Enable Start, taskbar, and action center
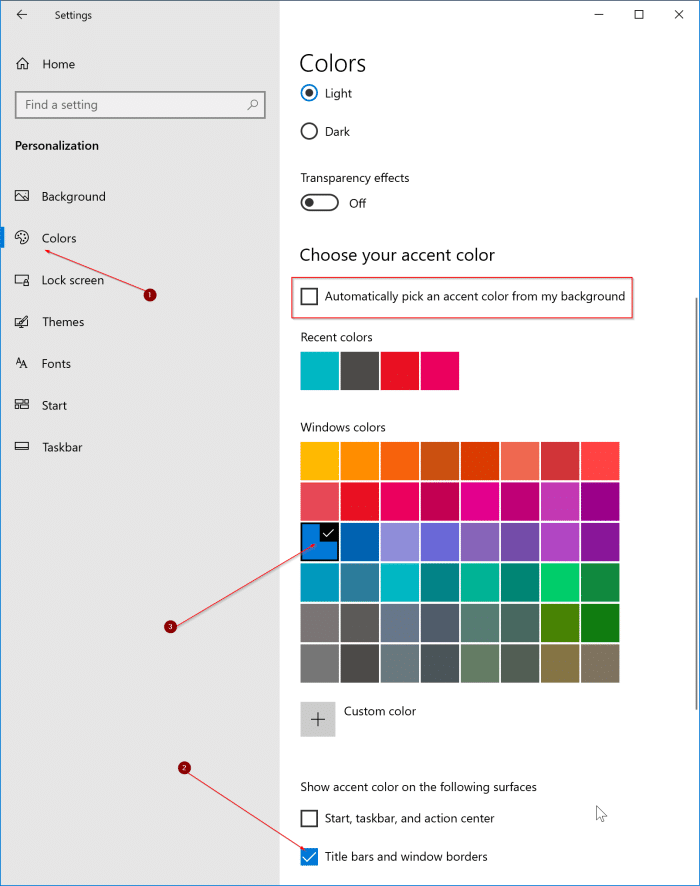This screenshot has height=886, width=700. pyautogui.click(x=309, y=818)
